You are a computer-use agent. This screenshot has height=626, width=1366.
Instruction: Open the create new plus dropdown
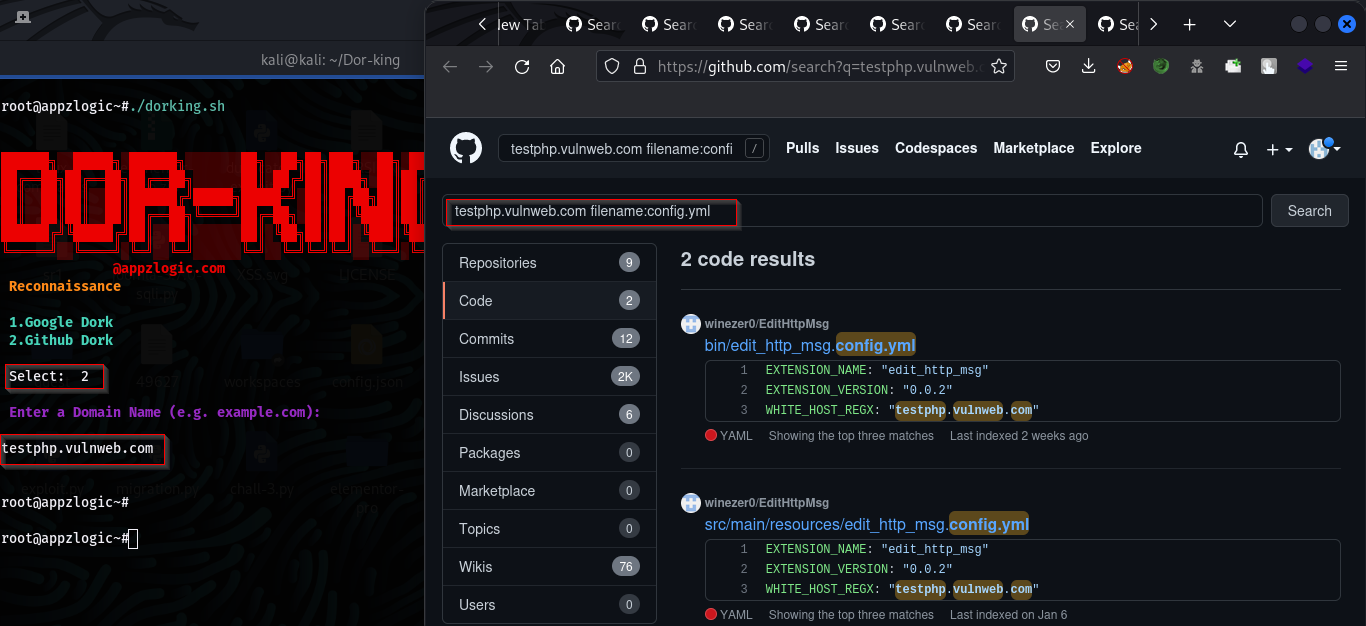[1279, 149]
